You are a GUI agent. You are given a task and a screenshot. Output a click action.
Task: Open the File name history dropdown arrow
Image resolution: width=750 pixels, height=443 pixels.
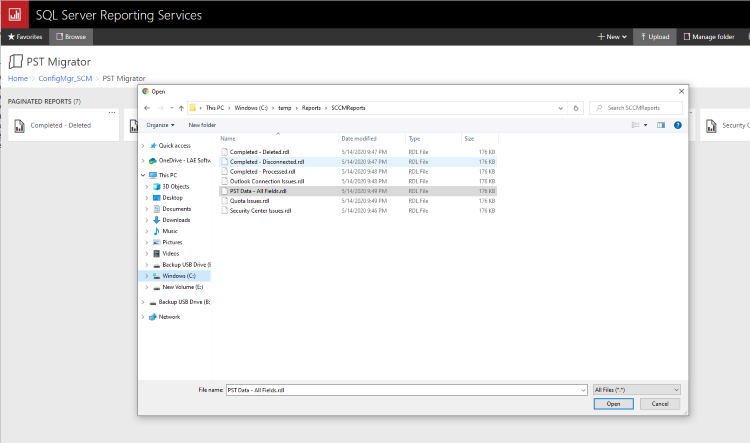[583, 390]
